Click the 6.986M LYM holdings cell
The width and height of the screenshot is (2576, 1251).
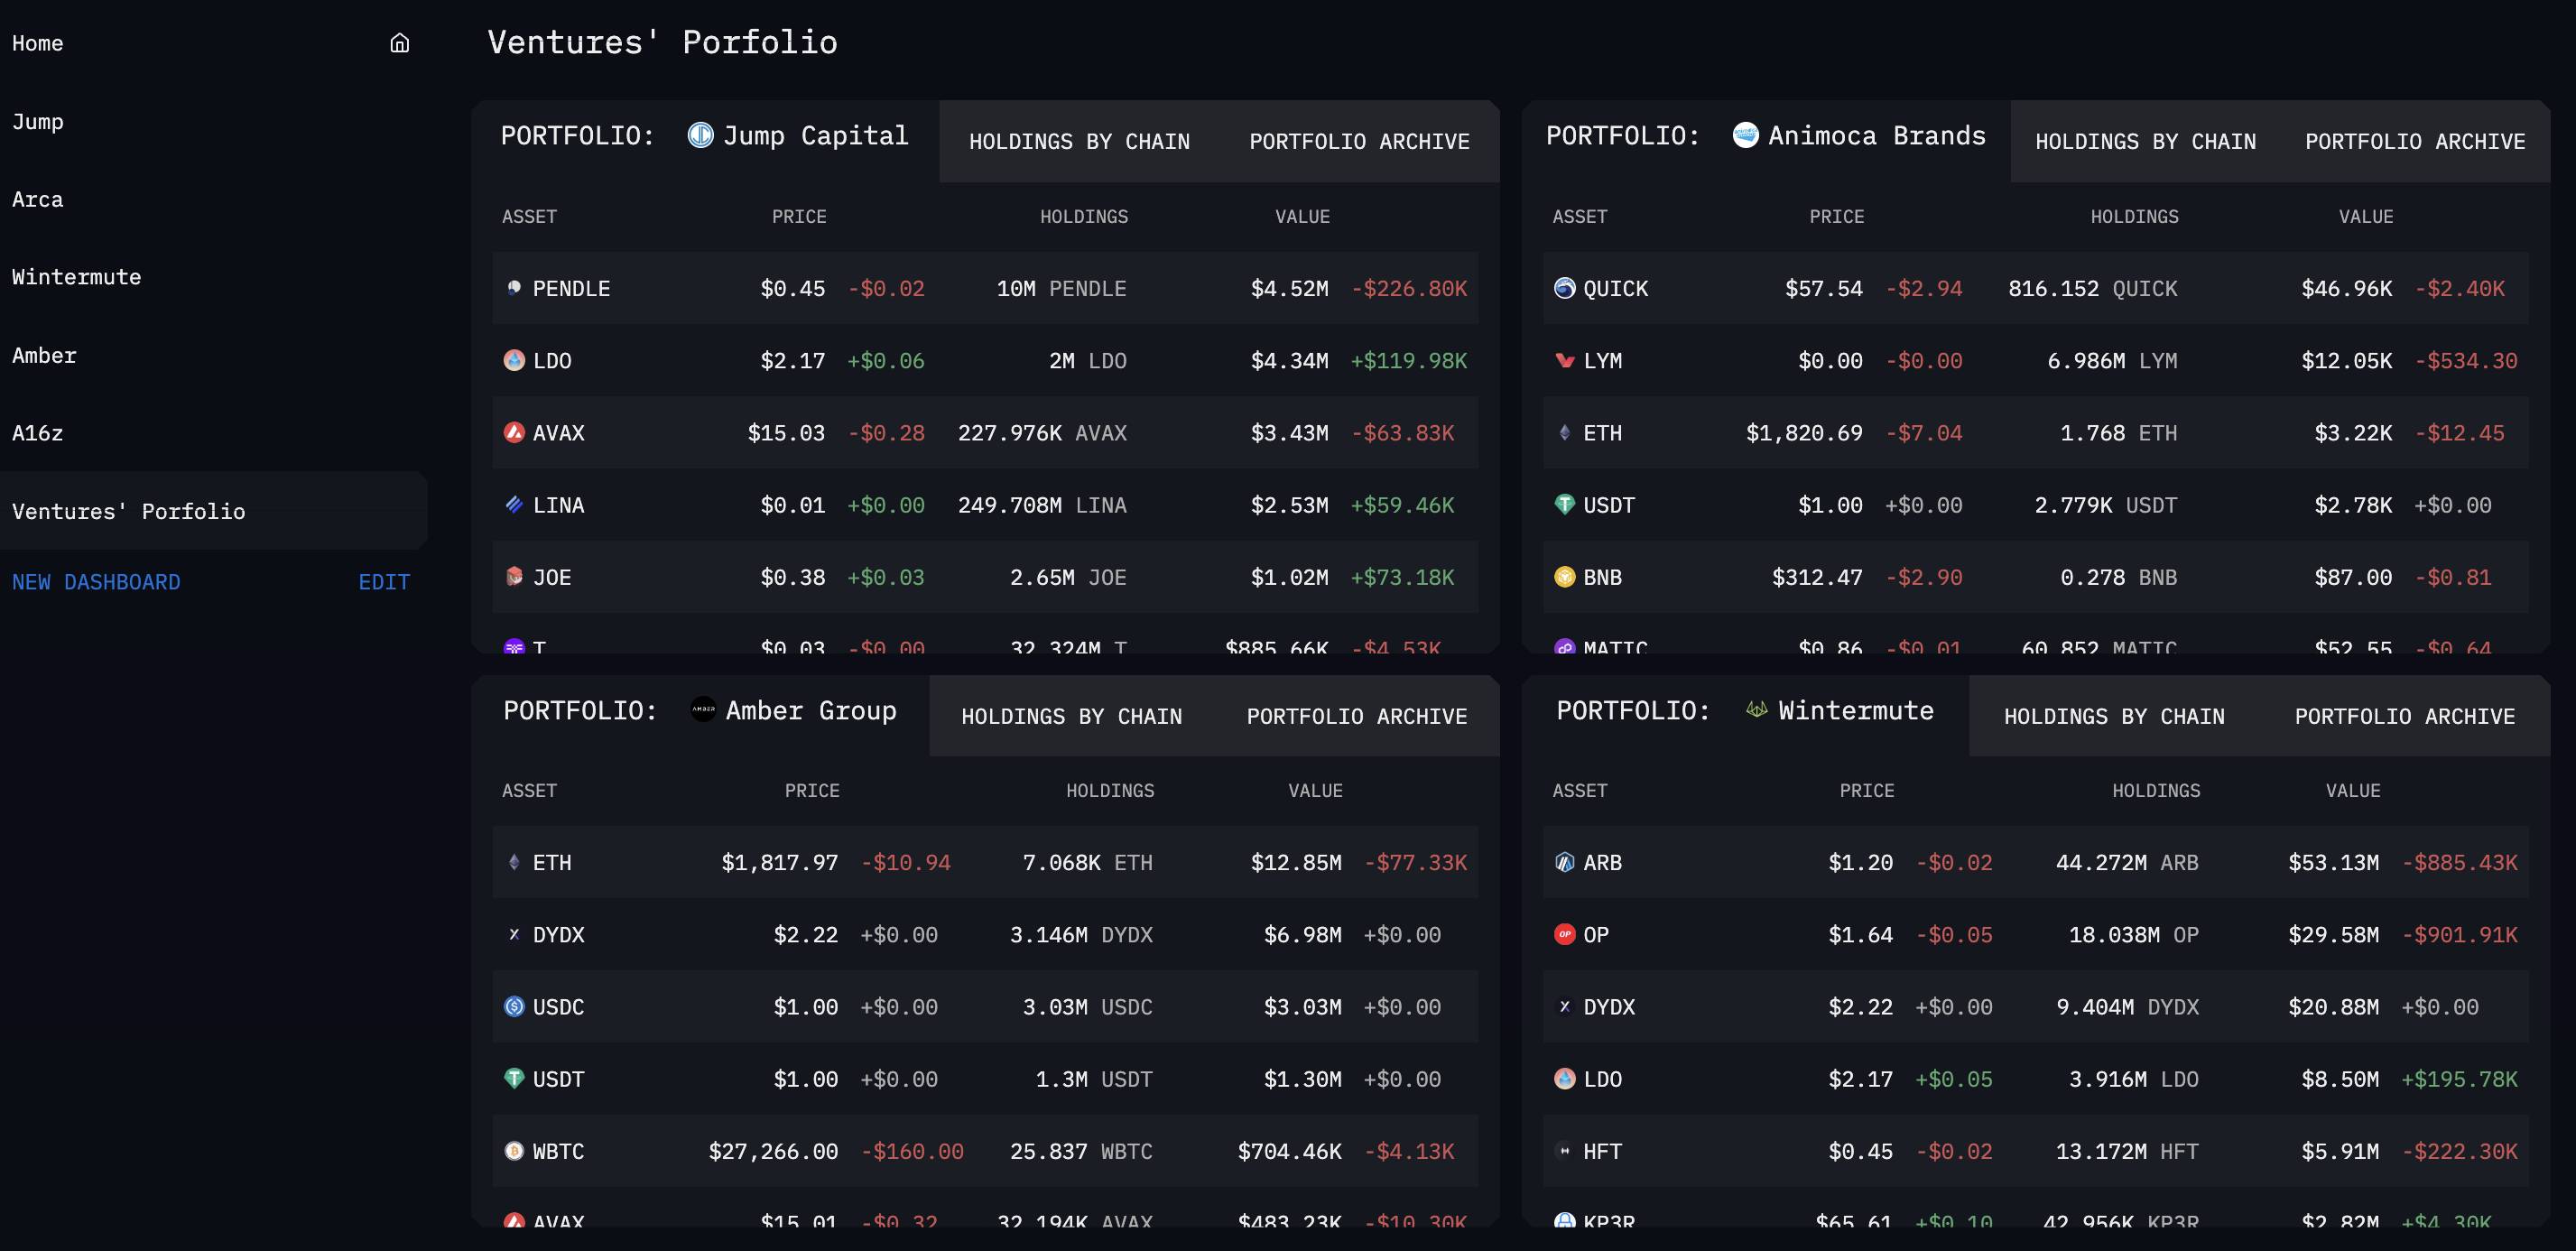pos(2112,361)
